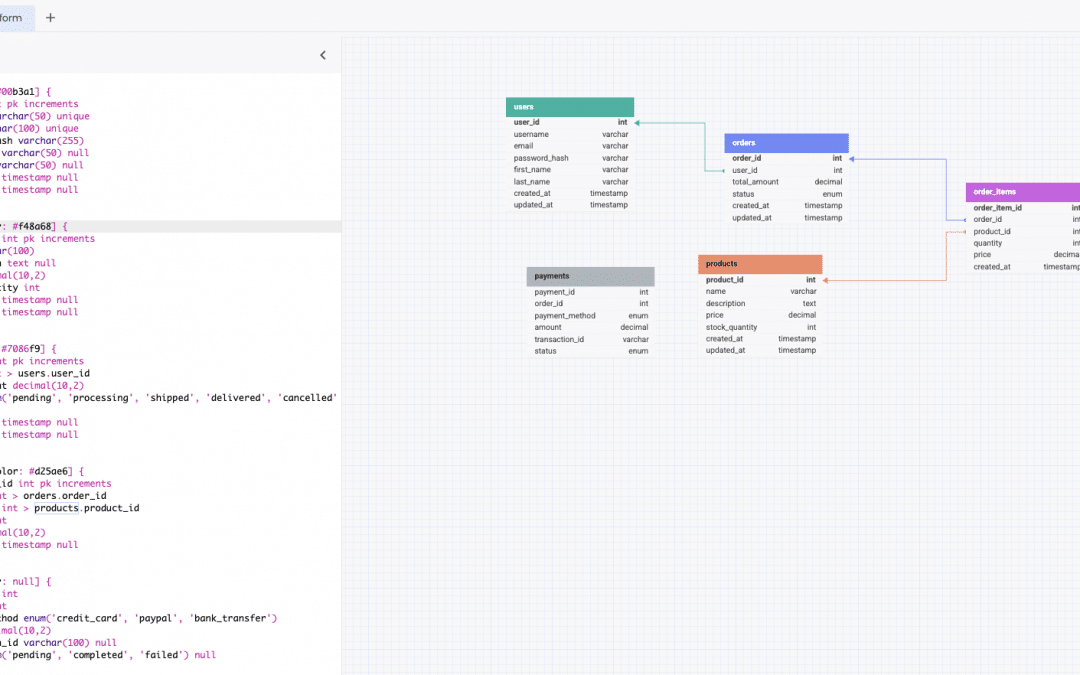Click the total_amount field in orders table
The height and width of the screenshot is (675, 1080).
(x=786, y=182)
